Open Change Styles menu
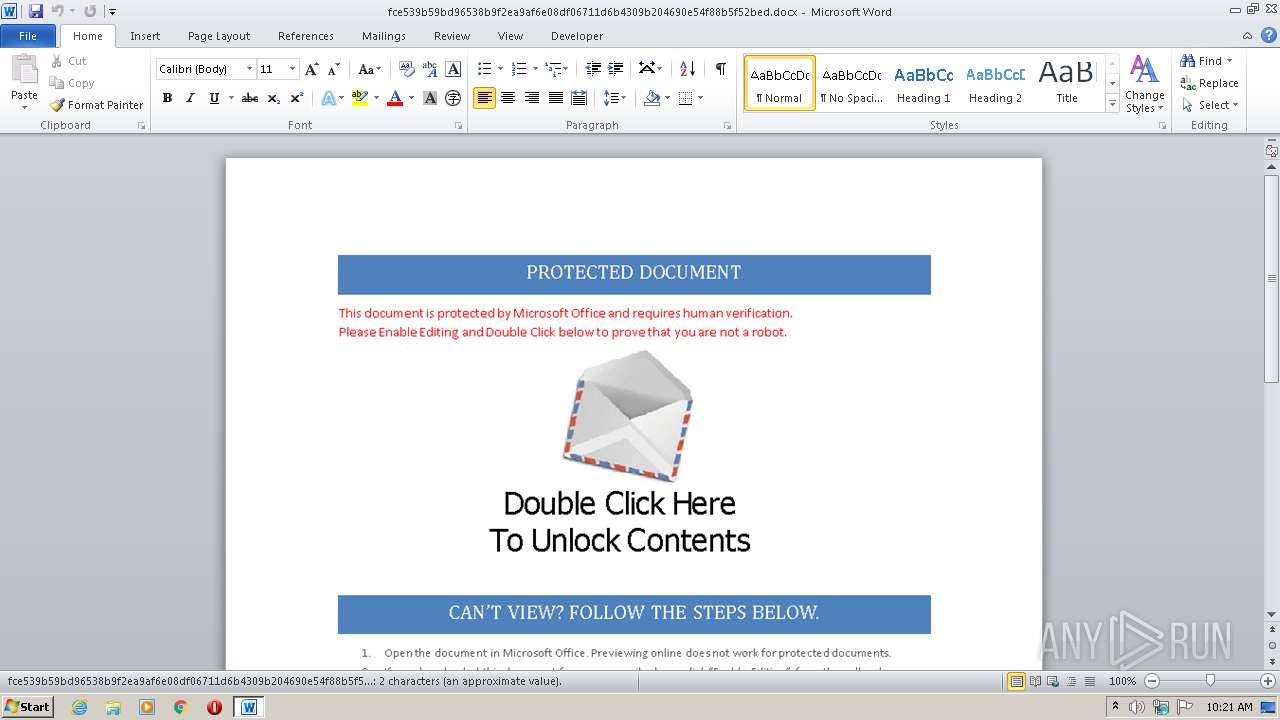1280x720 pixels. [x=1144, y=85]
